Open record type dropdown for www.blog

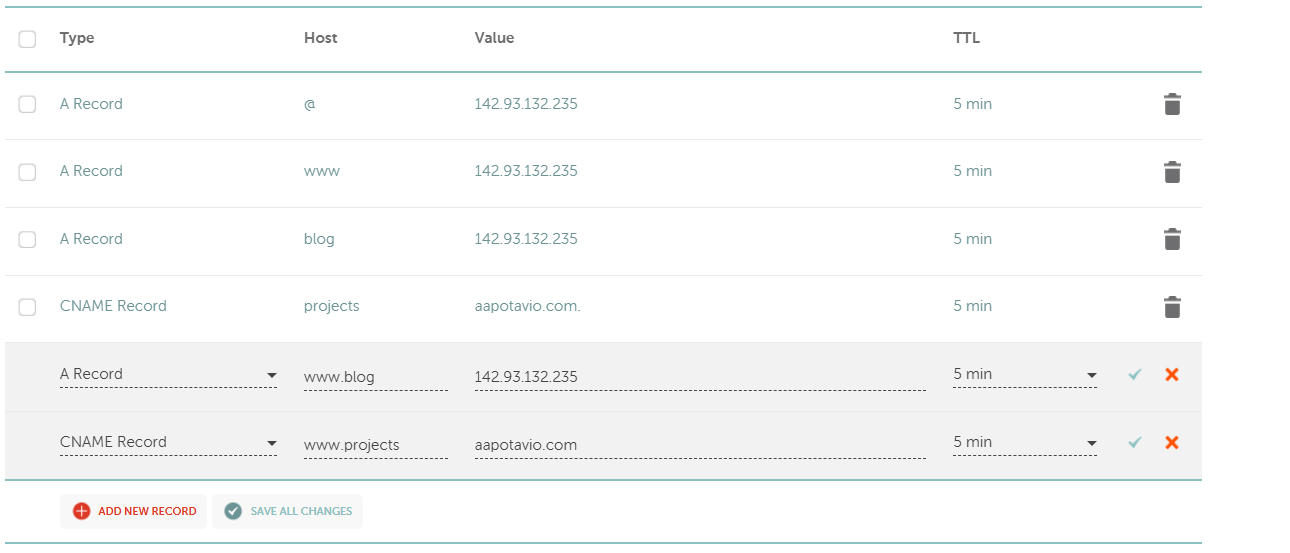(x=168, y=375)
